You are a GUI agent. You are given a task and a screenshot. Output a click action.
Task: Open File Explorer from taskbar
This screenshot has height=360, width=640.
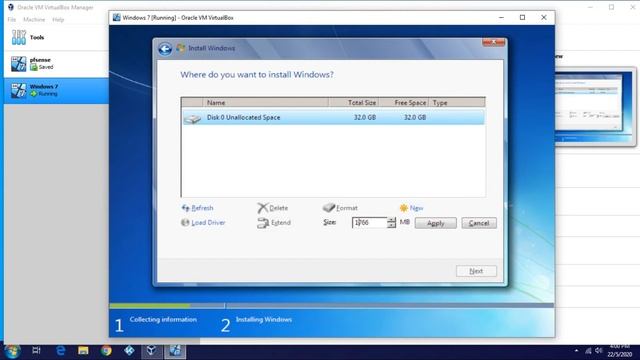(83, 351)
